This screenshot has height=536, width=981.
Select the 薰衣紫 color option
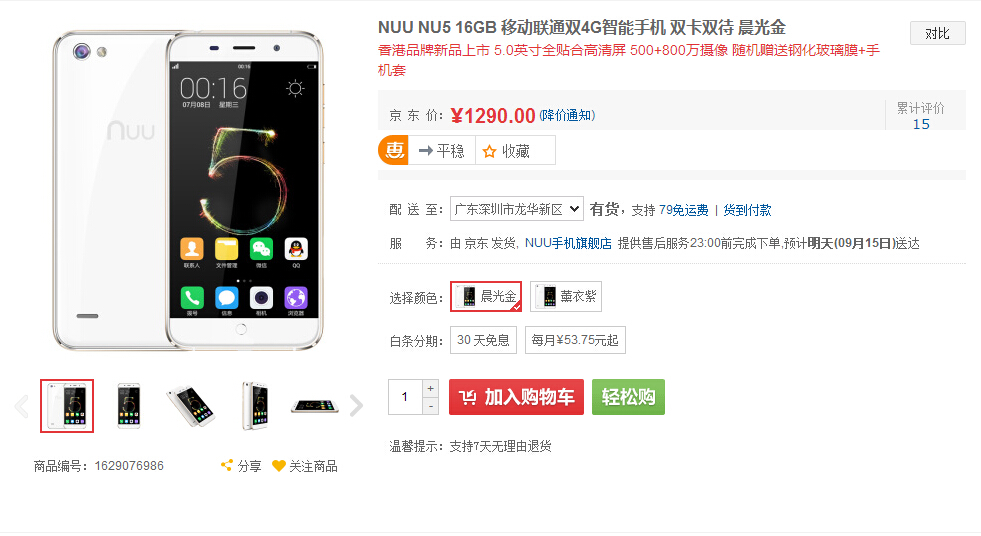pyautogui.click(x=566, y=296)
